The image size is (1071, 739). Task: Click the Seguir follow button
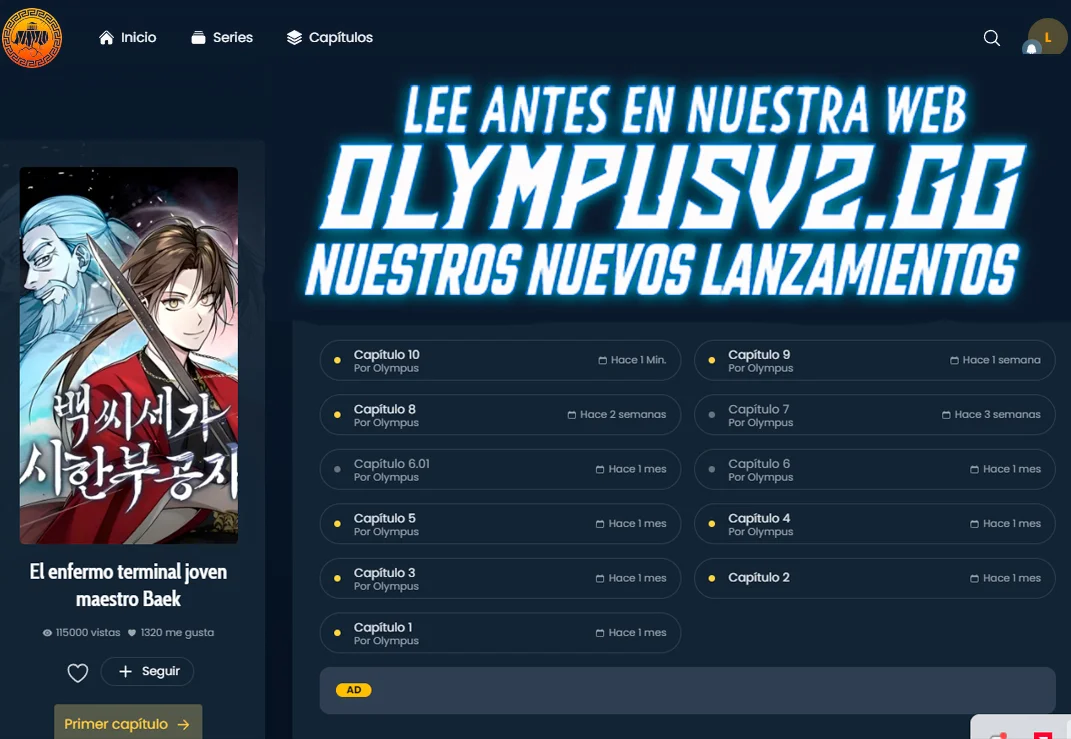(x=147, y=671)
